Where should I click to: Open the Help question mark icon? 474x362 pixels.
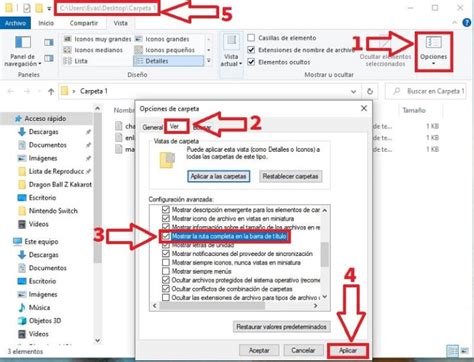(467, 23)
